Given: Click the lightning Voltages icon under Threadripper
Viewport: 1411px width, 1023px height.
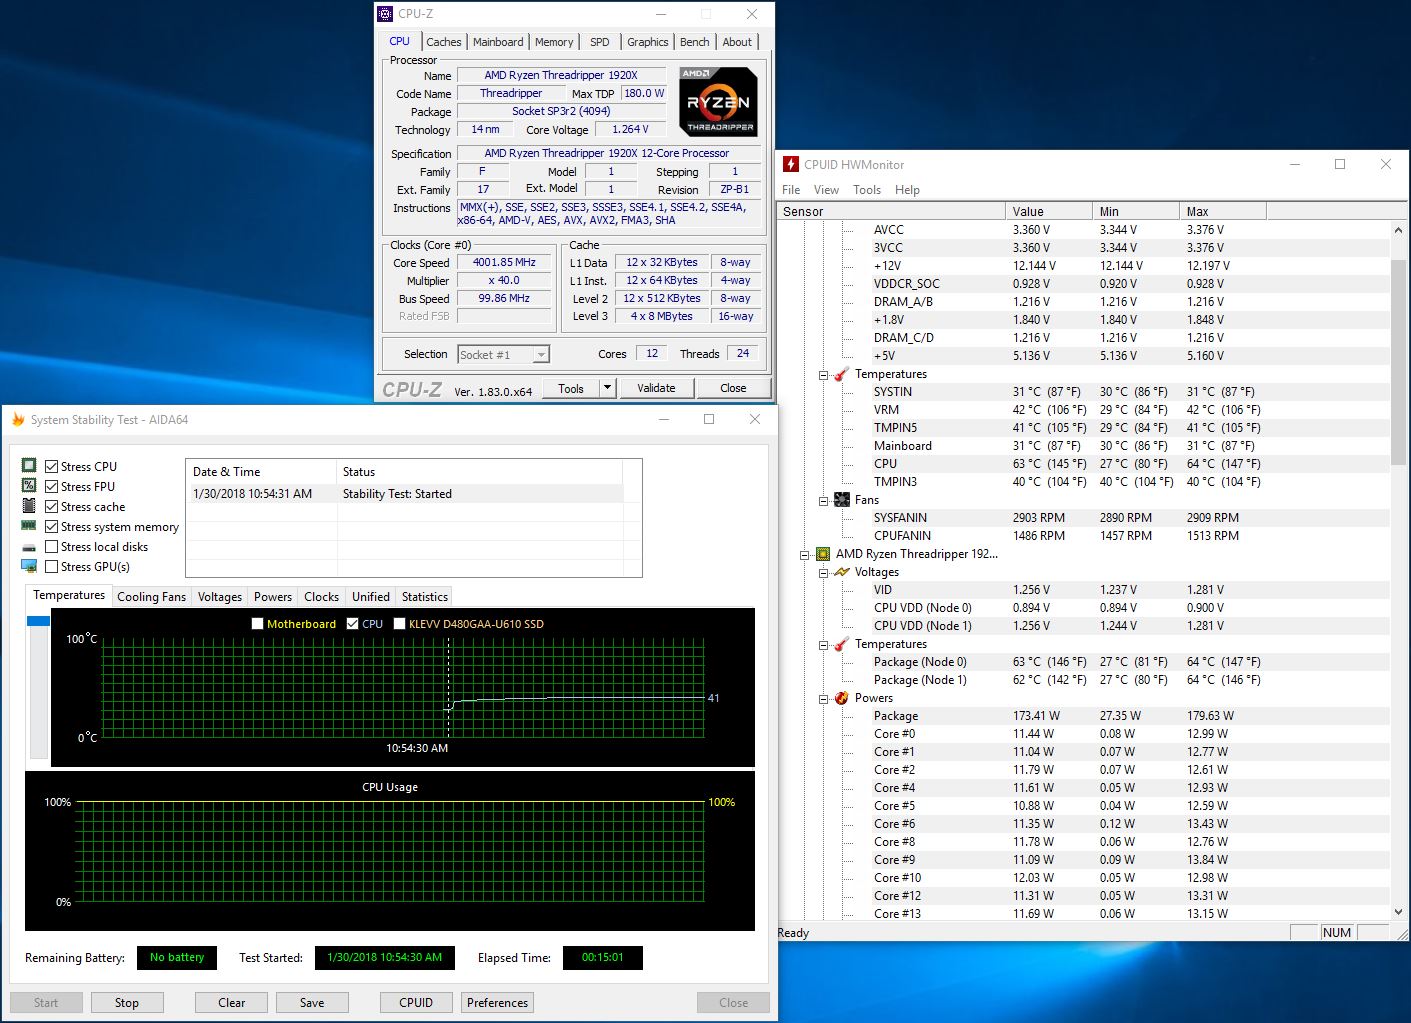Looking at the screenshot, I should (841, 572).
